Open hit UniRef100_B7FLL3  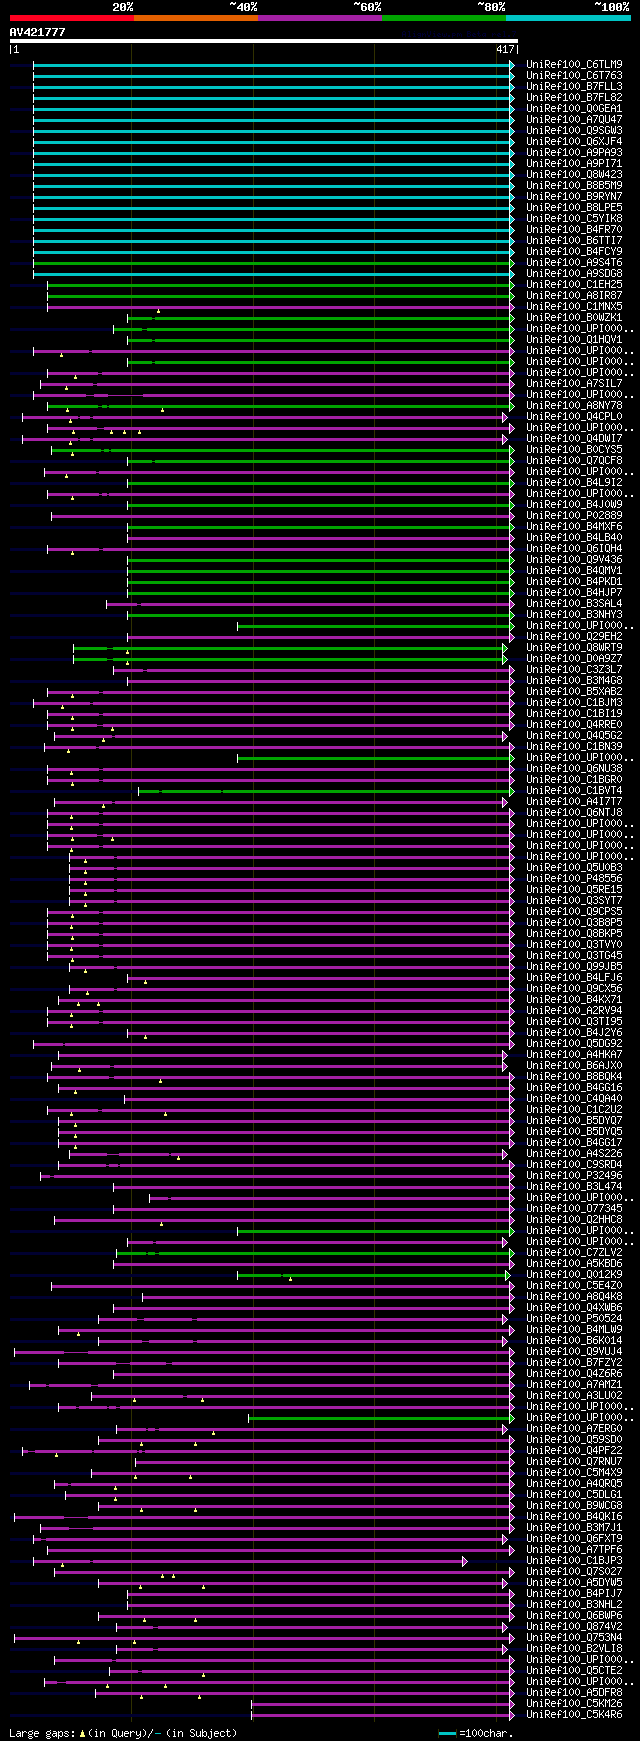574,87
